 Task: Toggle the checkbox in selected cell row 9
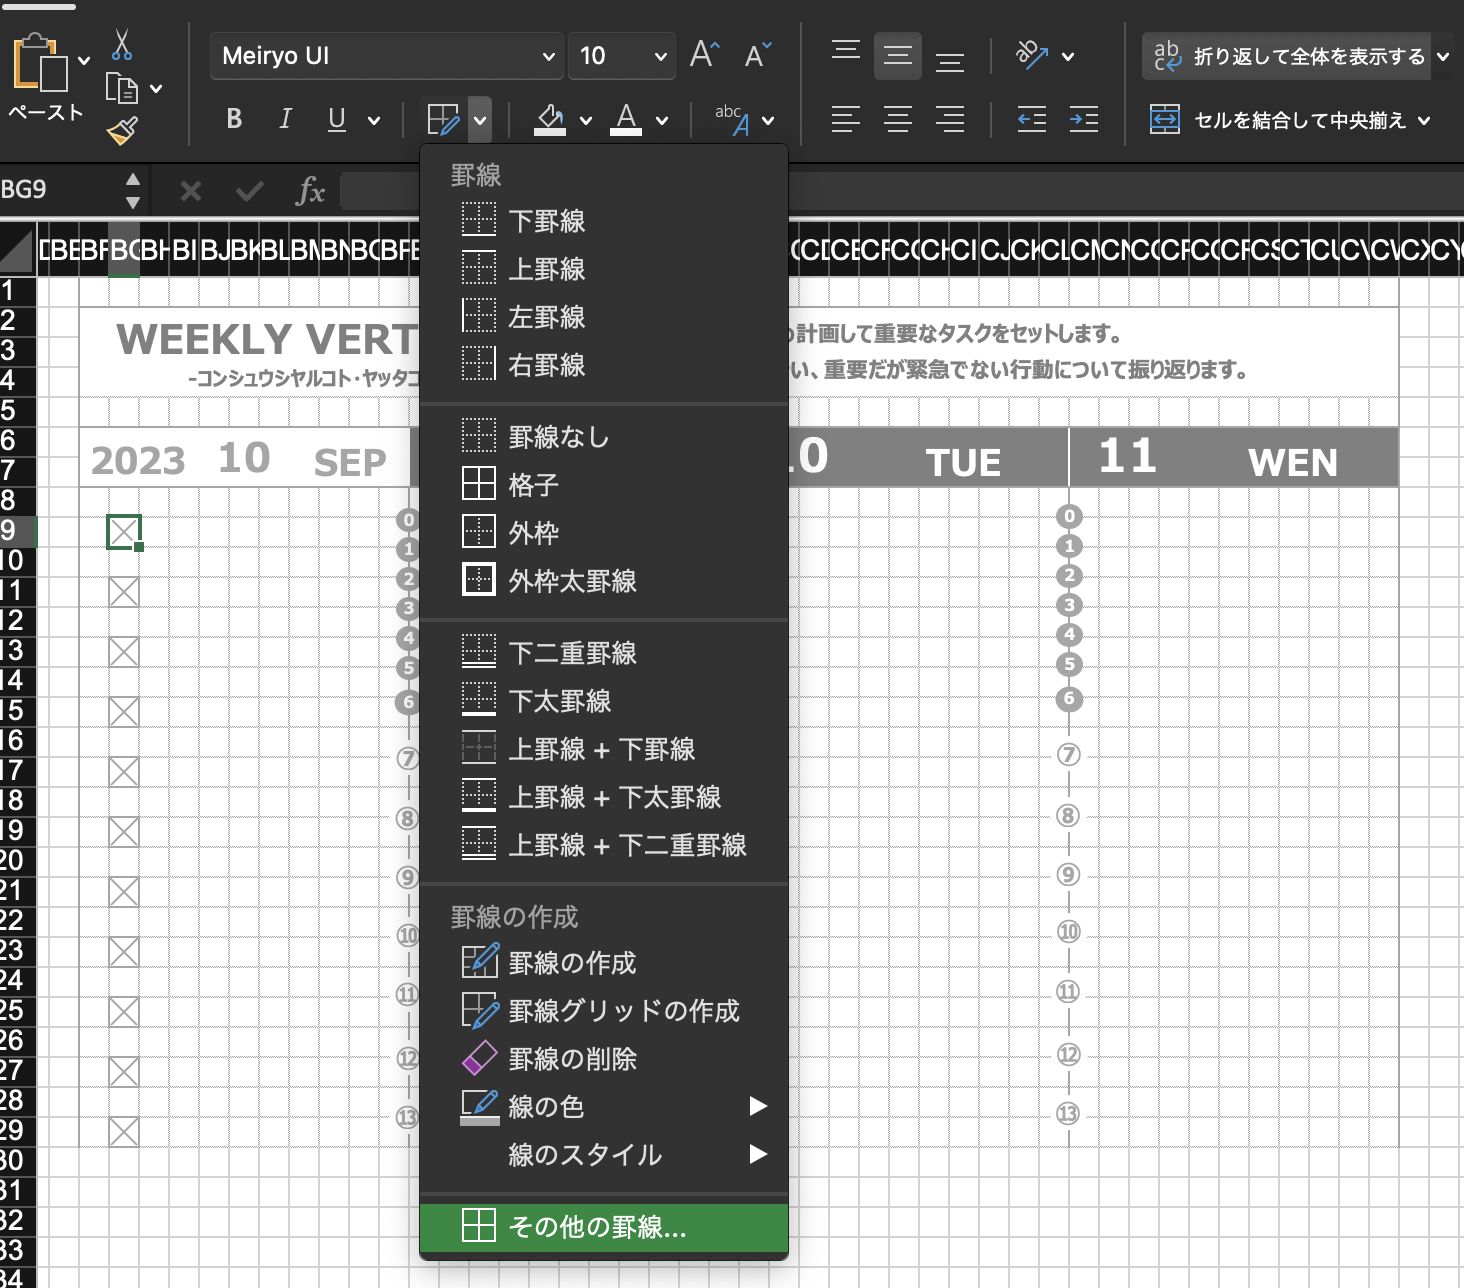coord(124,532)
